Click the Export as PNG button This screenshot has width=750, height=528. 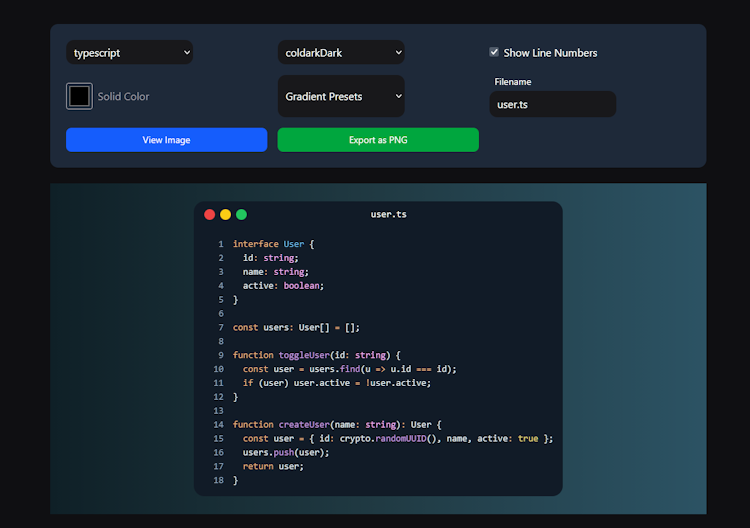point(378,140)
